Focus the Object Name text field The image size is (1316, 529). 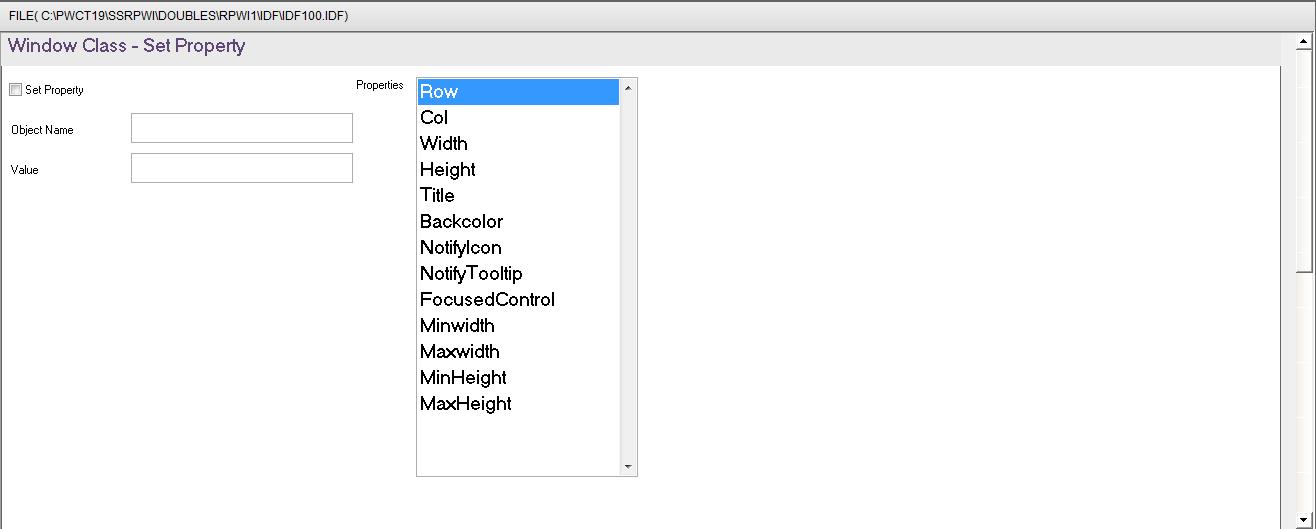coord(242,128)
